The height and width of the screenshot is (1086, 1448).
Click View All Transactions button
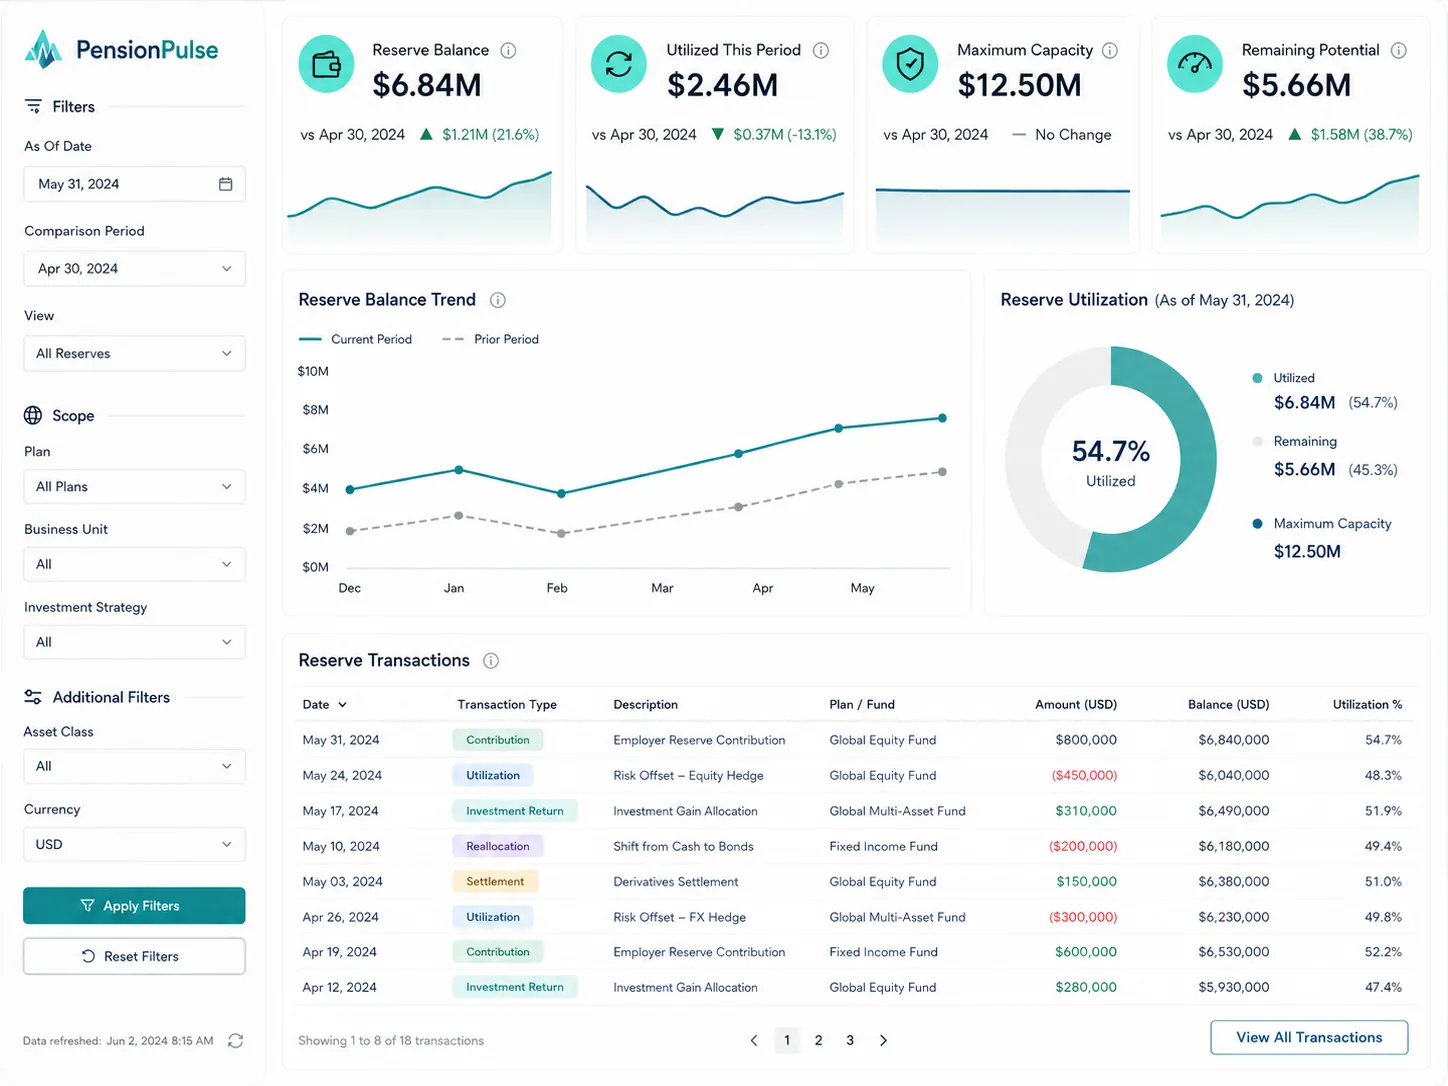pyautogui.click(x=1309, y=1038)
